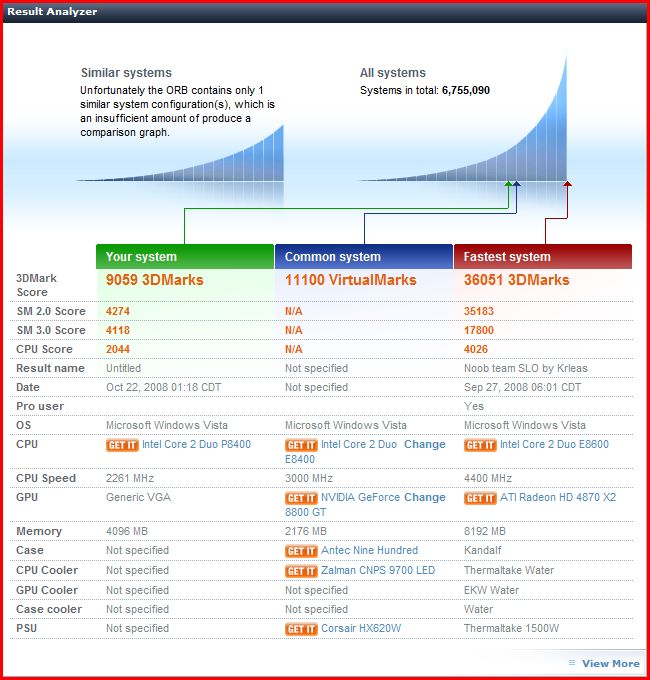650x680 pixels.
Task: Open the Zalman CNPS 9700 LED link
Action: (378, 570)
